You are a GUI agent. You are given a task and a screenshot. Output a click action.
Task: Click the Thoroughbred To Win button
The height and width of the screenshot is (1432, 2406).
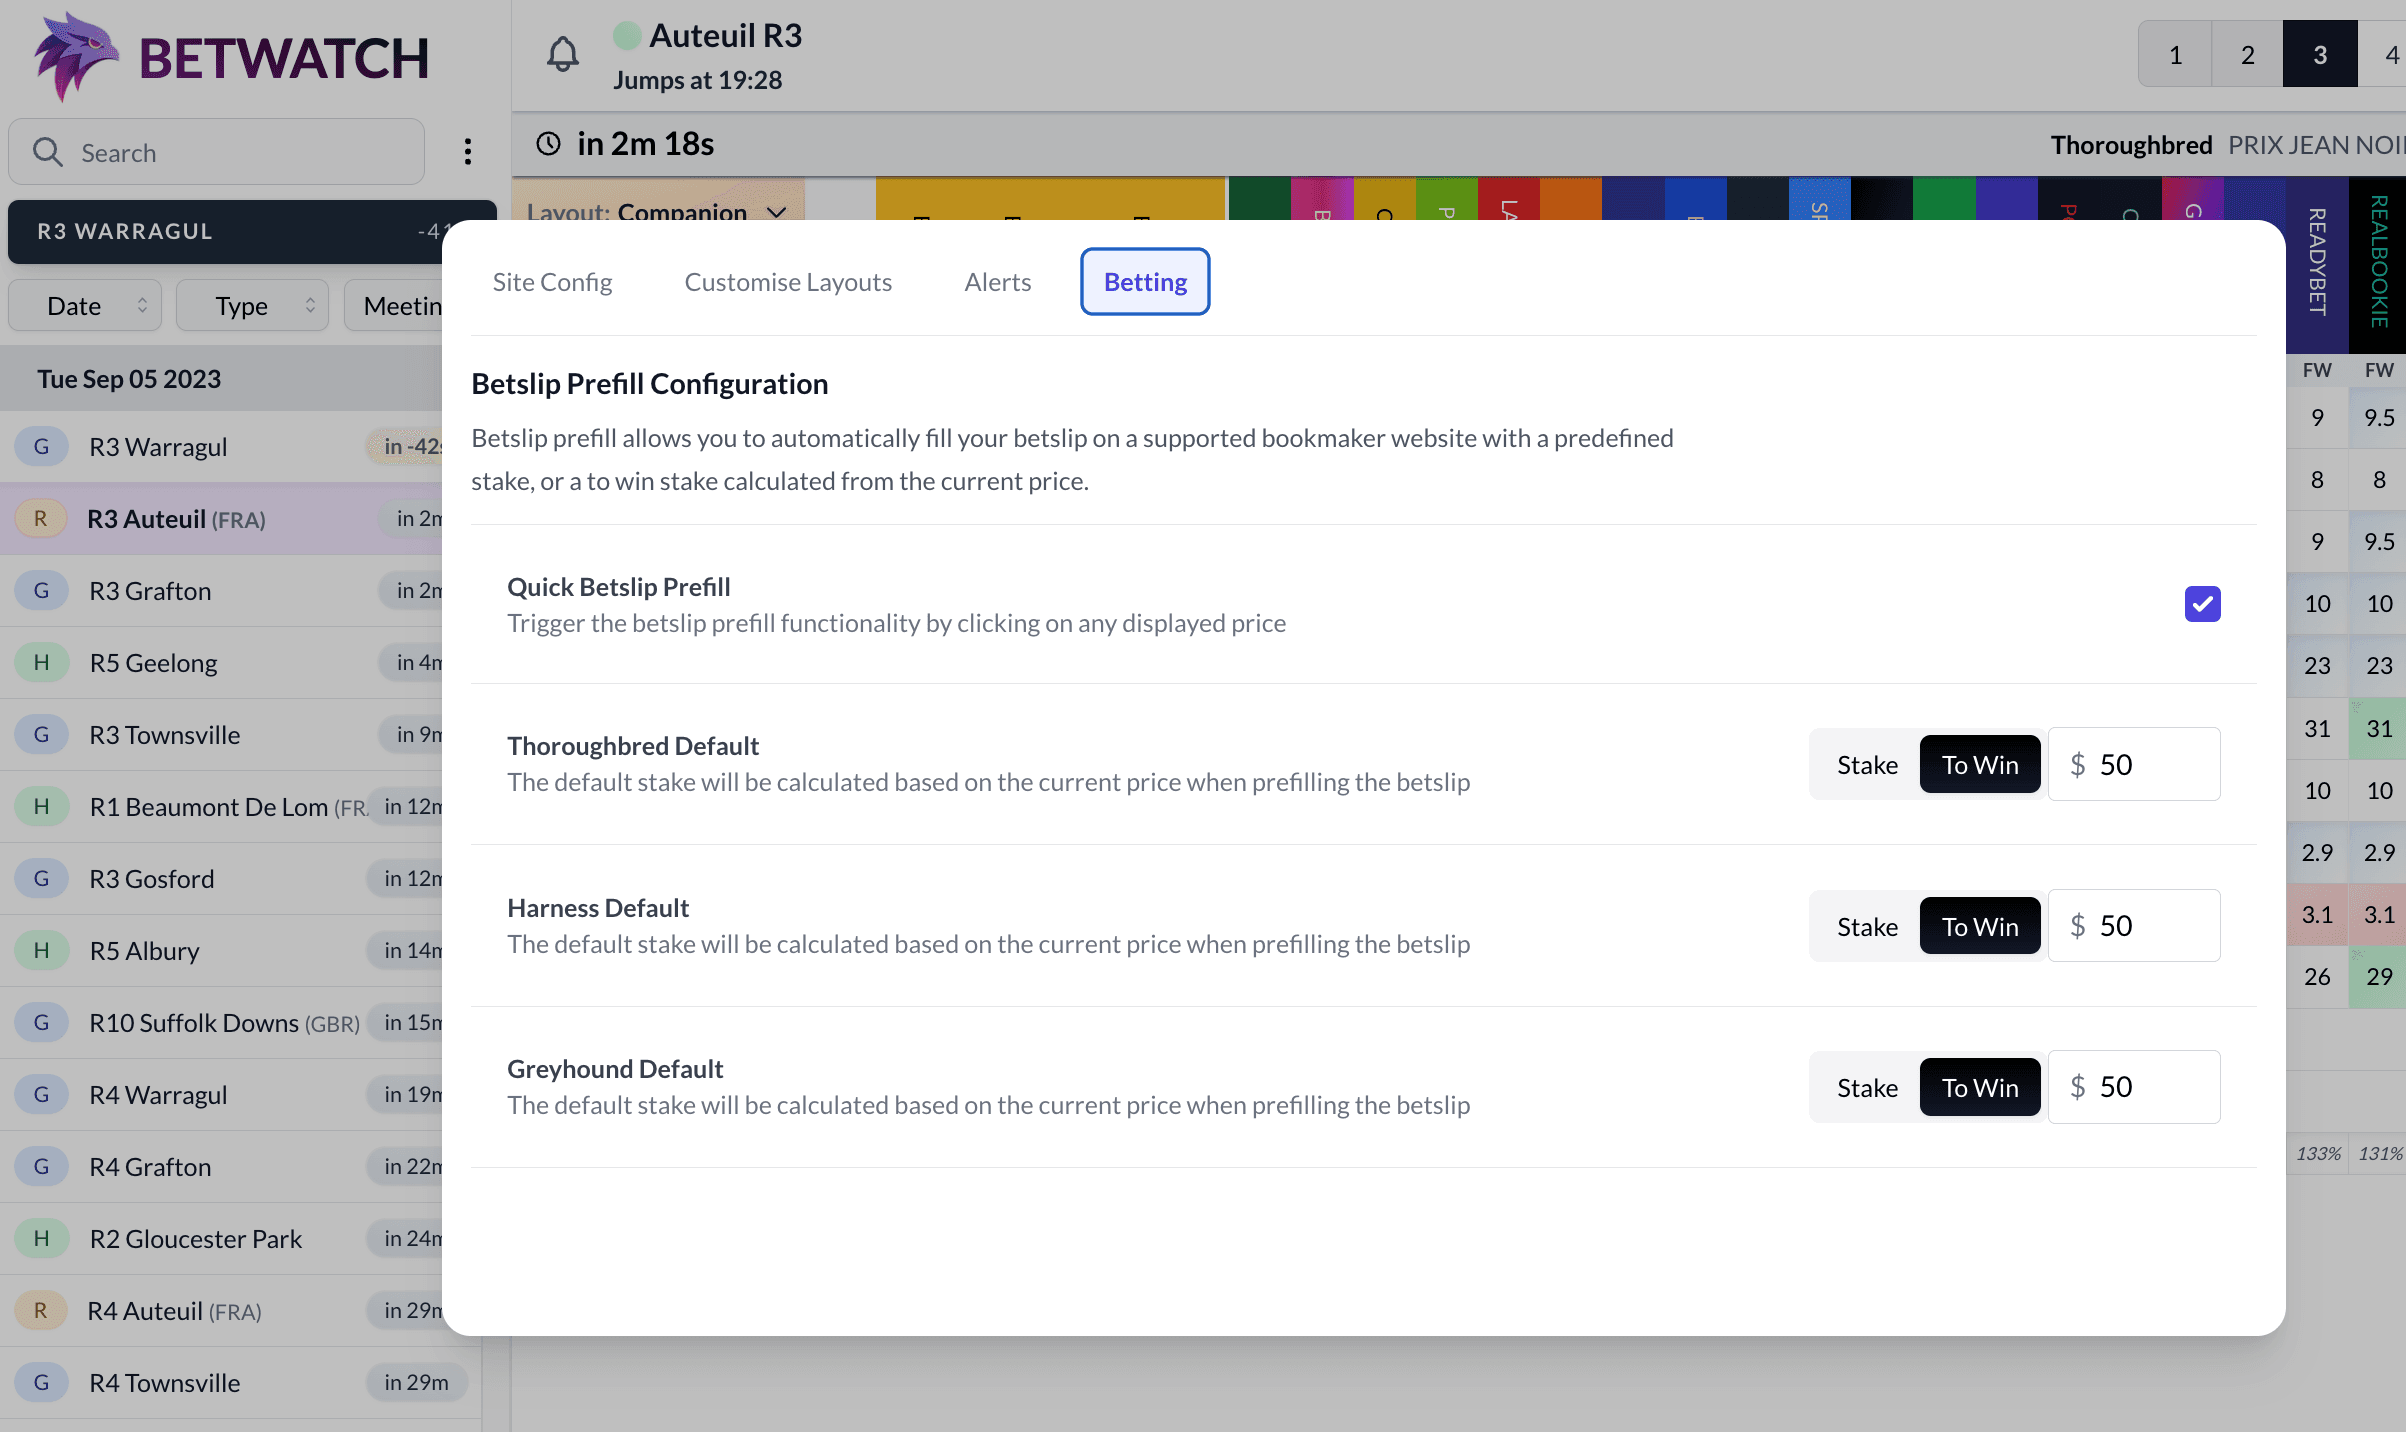[x=1980, y=764]
